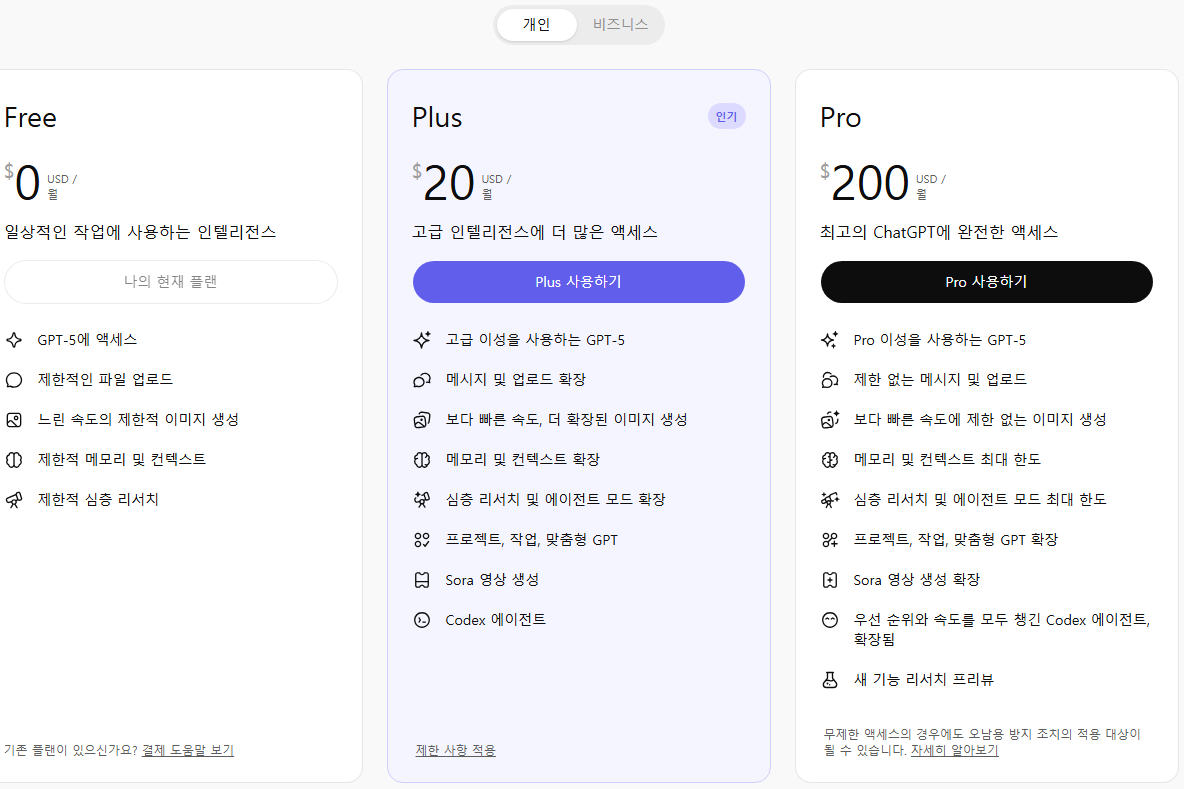Click the 인기 badge on Plus card
Viewport: 1184px width, 789px height.
726,116
